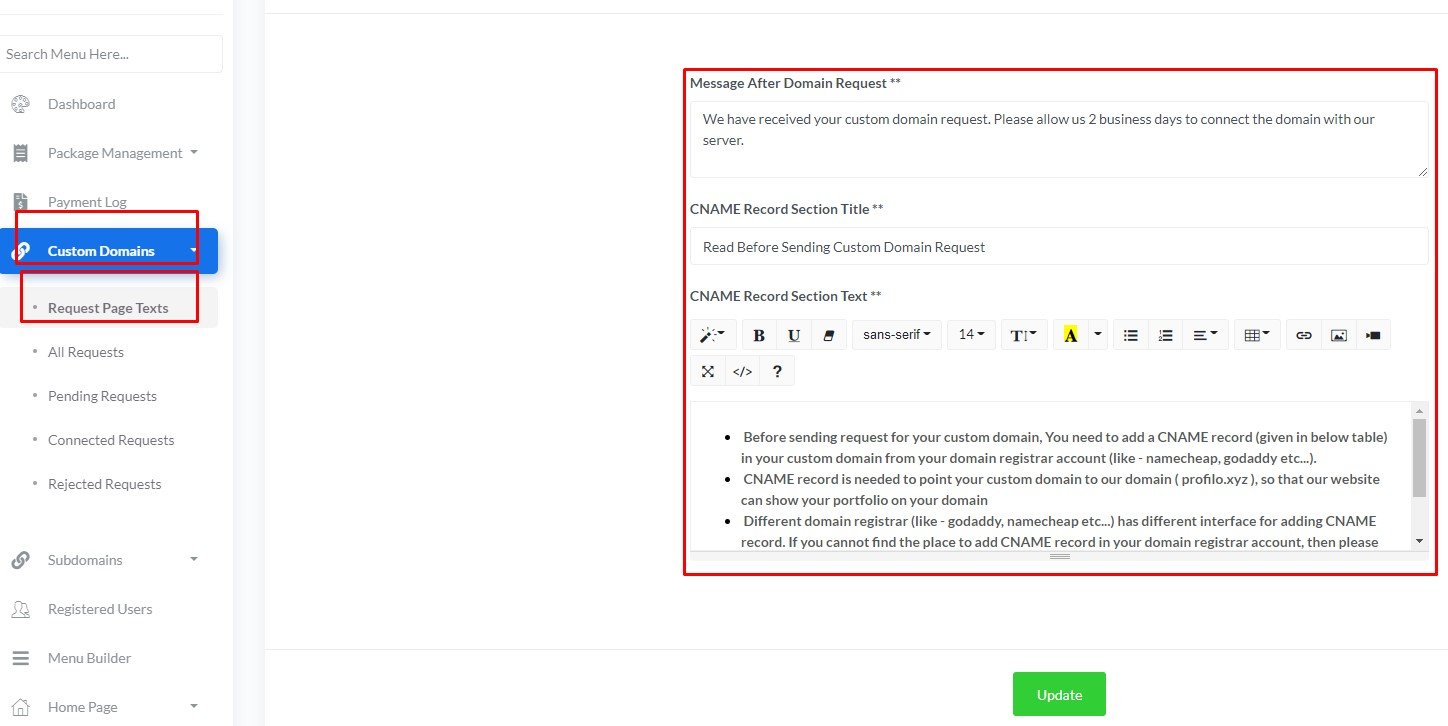Apply unordered list formatting

point(1130,334)
